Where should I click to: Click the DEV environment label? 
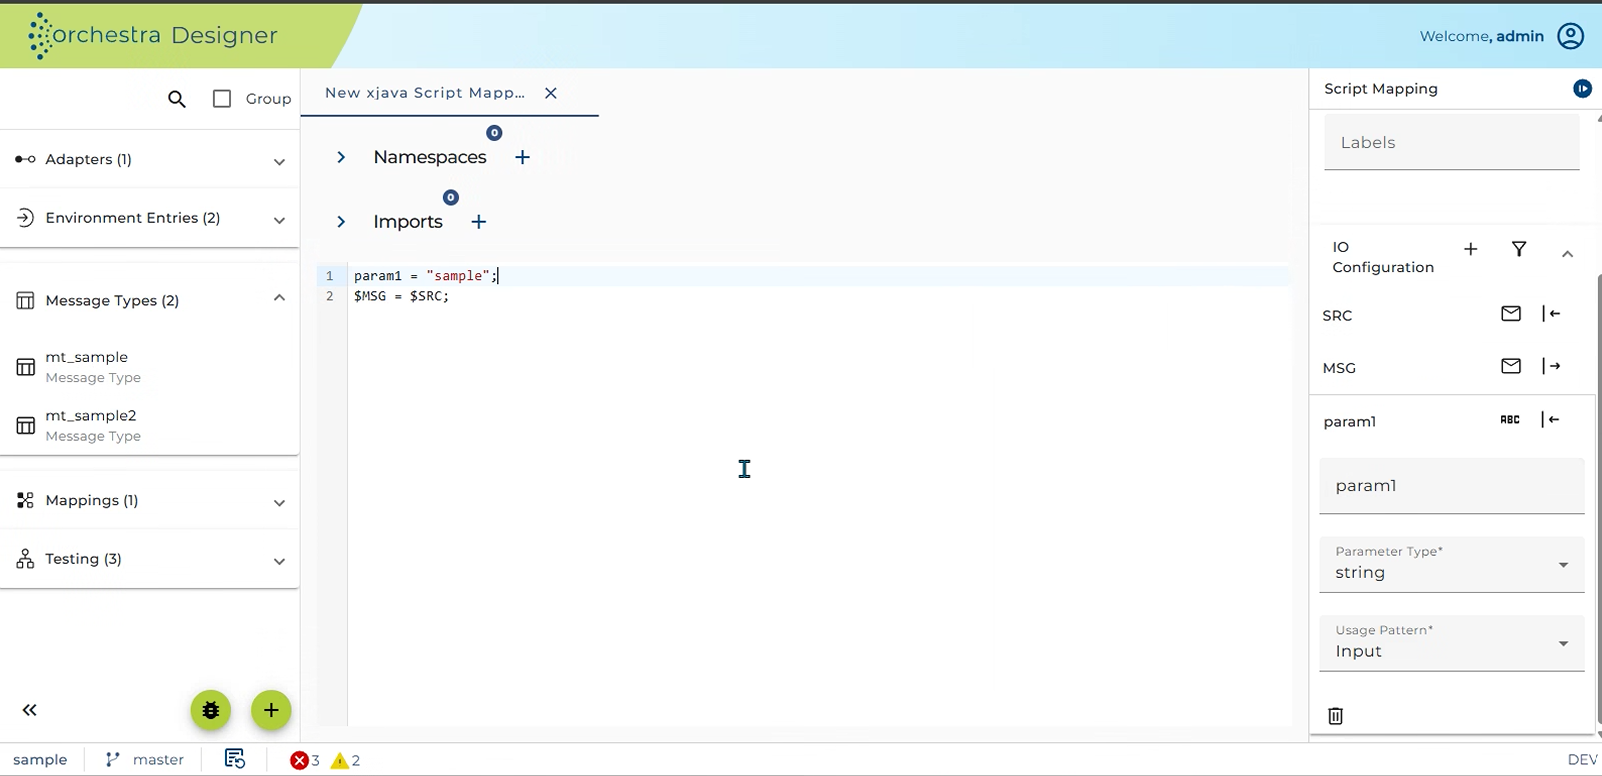[1582, 760]
